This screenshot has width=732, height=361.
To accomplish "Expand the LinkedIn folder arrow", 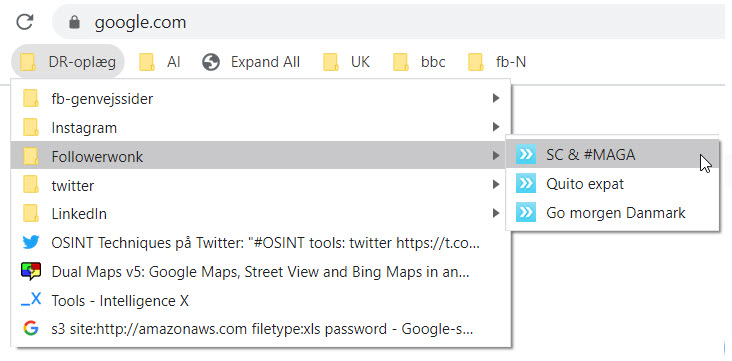I will [496, 214].
